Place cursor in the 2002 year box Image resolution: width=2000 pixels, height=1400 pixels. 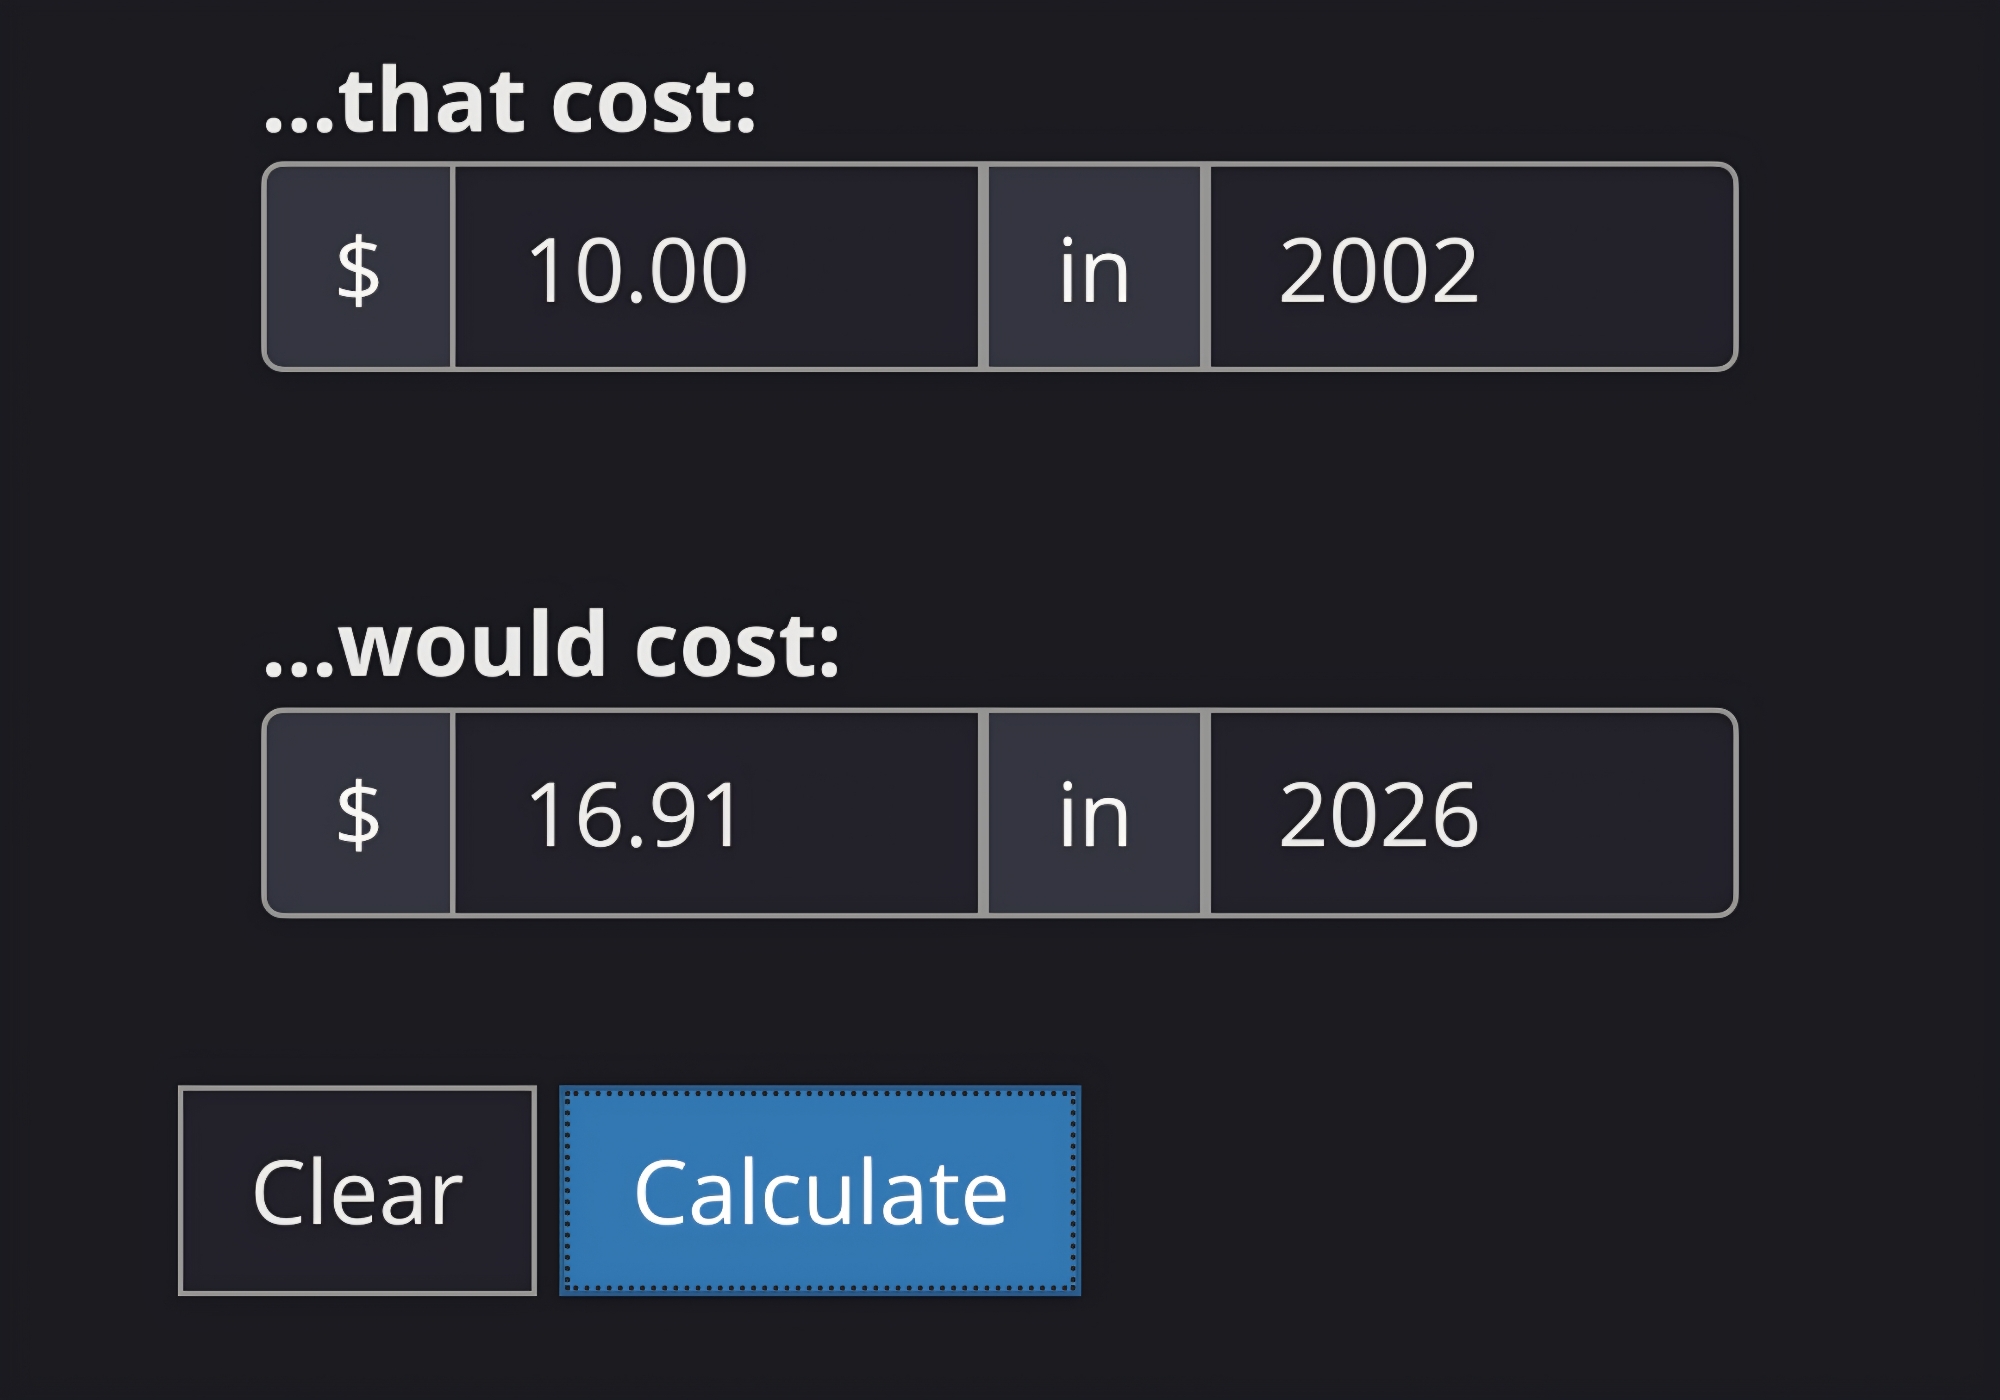(1472, 268)
